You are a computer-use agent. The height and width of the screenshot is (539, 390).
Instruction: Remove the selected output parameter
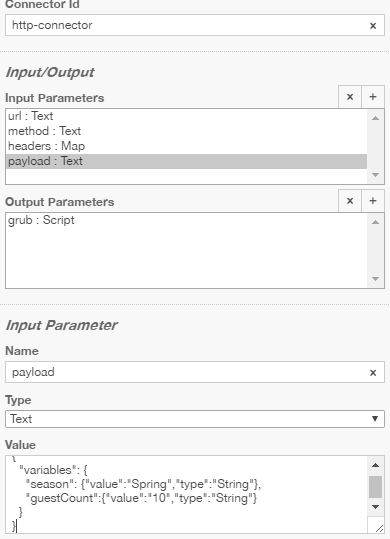point(350,201)
